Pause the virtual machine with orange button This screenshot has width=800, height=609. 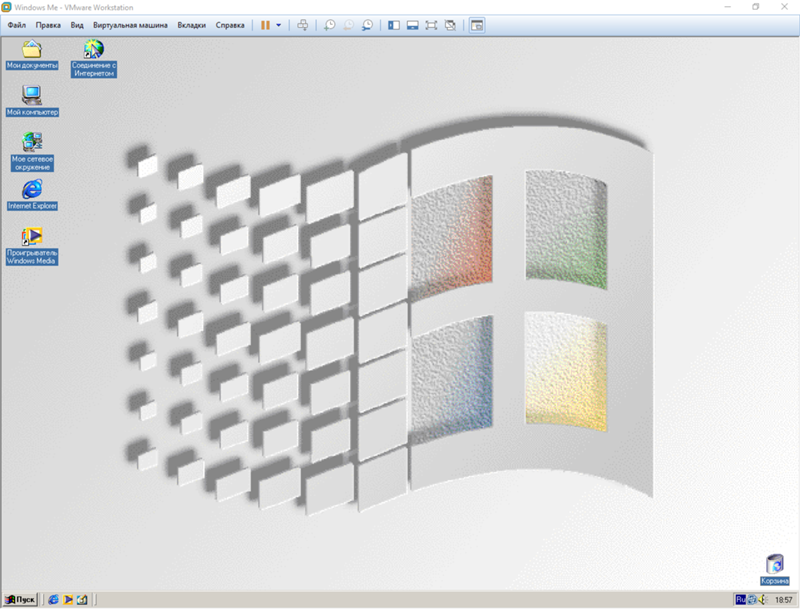pyautogui.click(x=265, y=25)
